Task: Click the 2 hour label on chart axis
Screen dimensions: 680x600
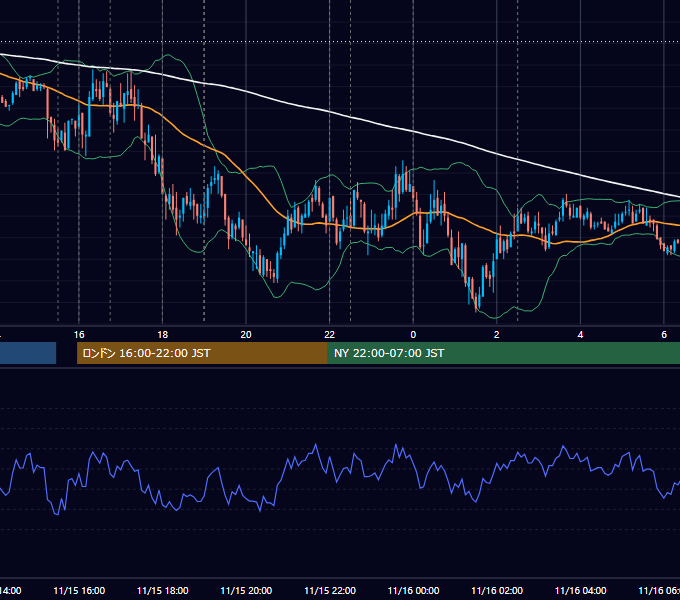Action: point(497,335)
